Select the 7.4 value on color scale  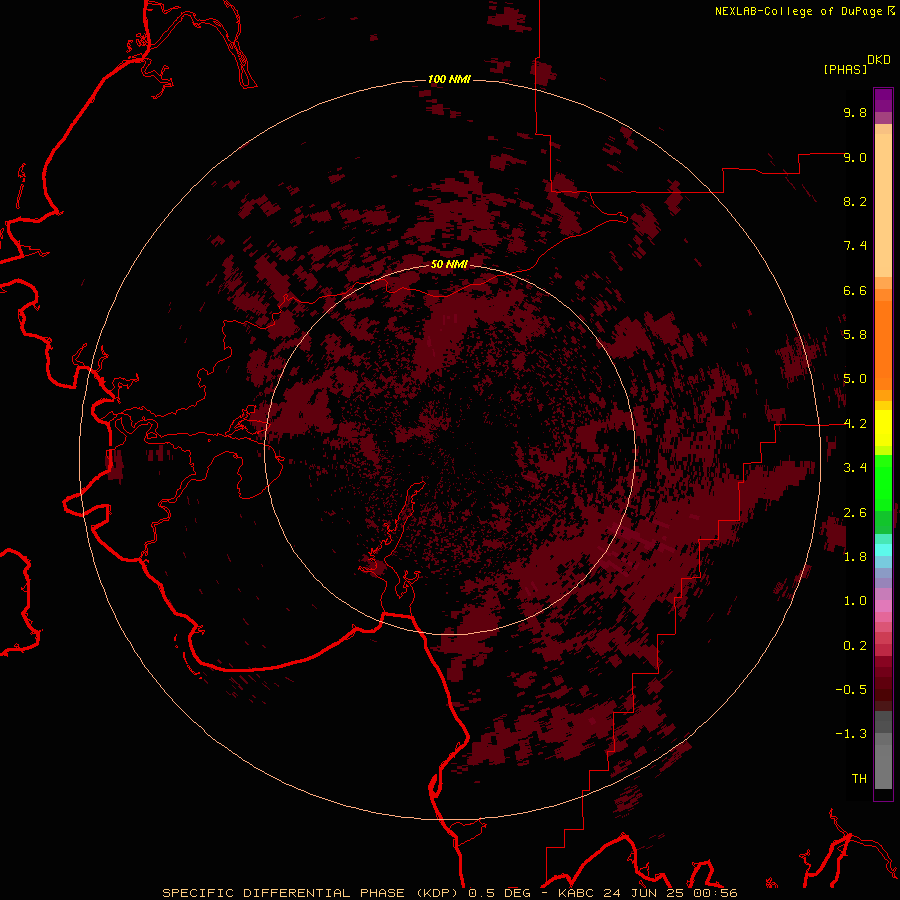tap(855, 246)
